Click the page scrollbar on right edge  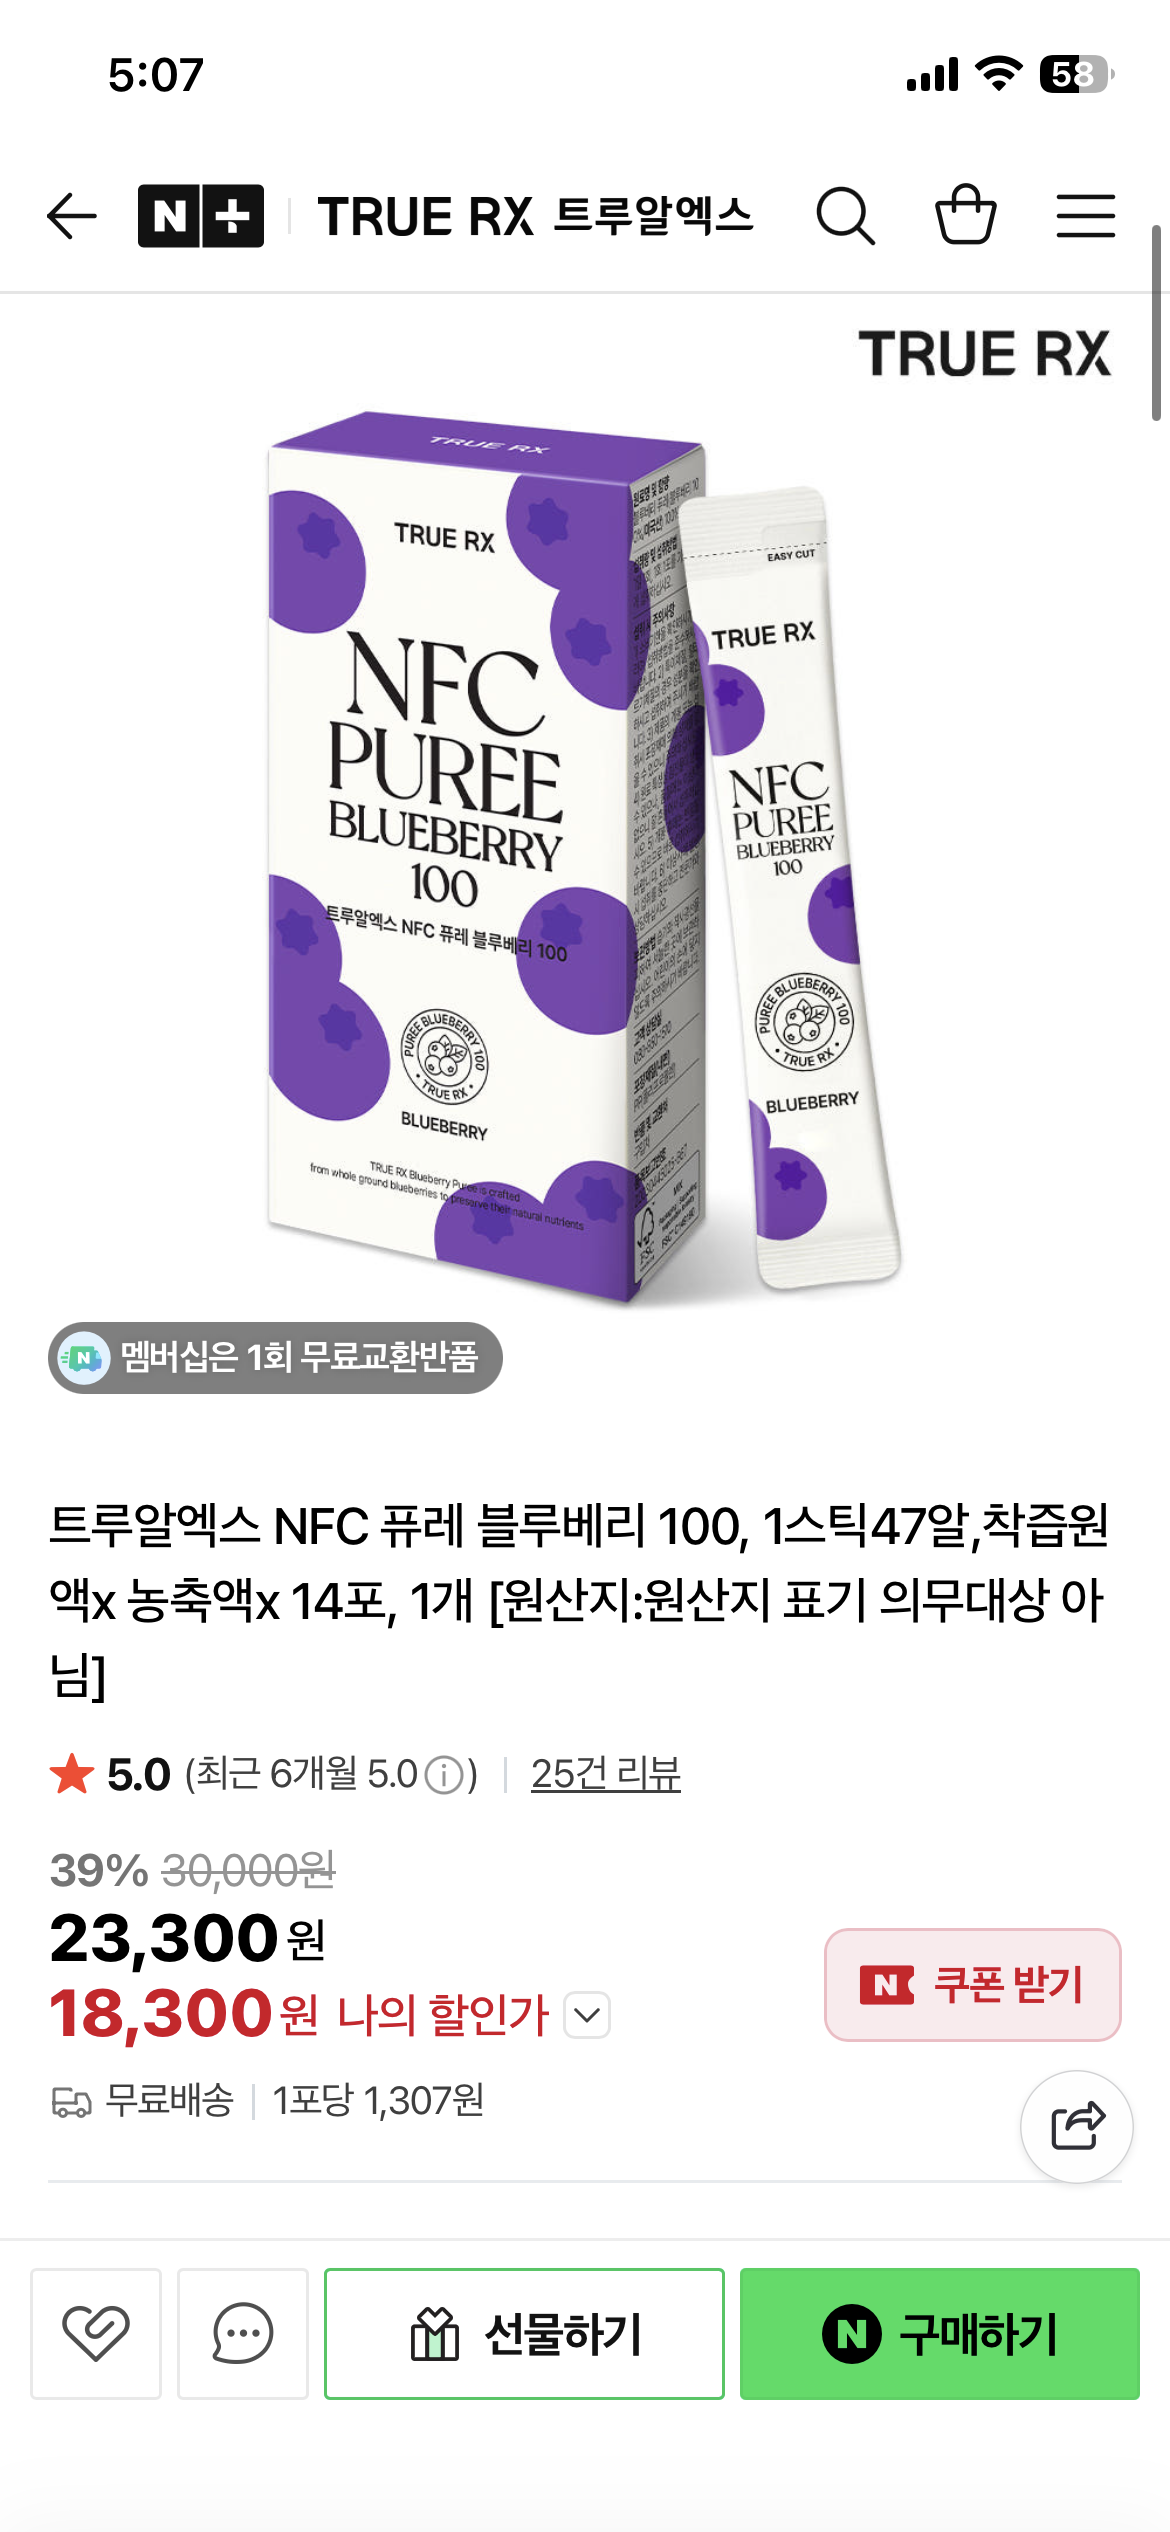(1156, 322)
